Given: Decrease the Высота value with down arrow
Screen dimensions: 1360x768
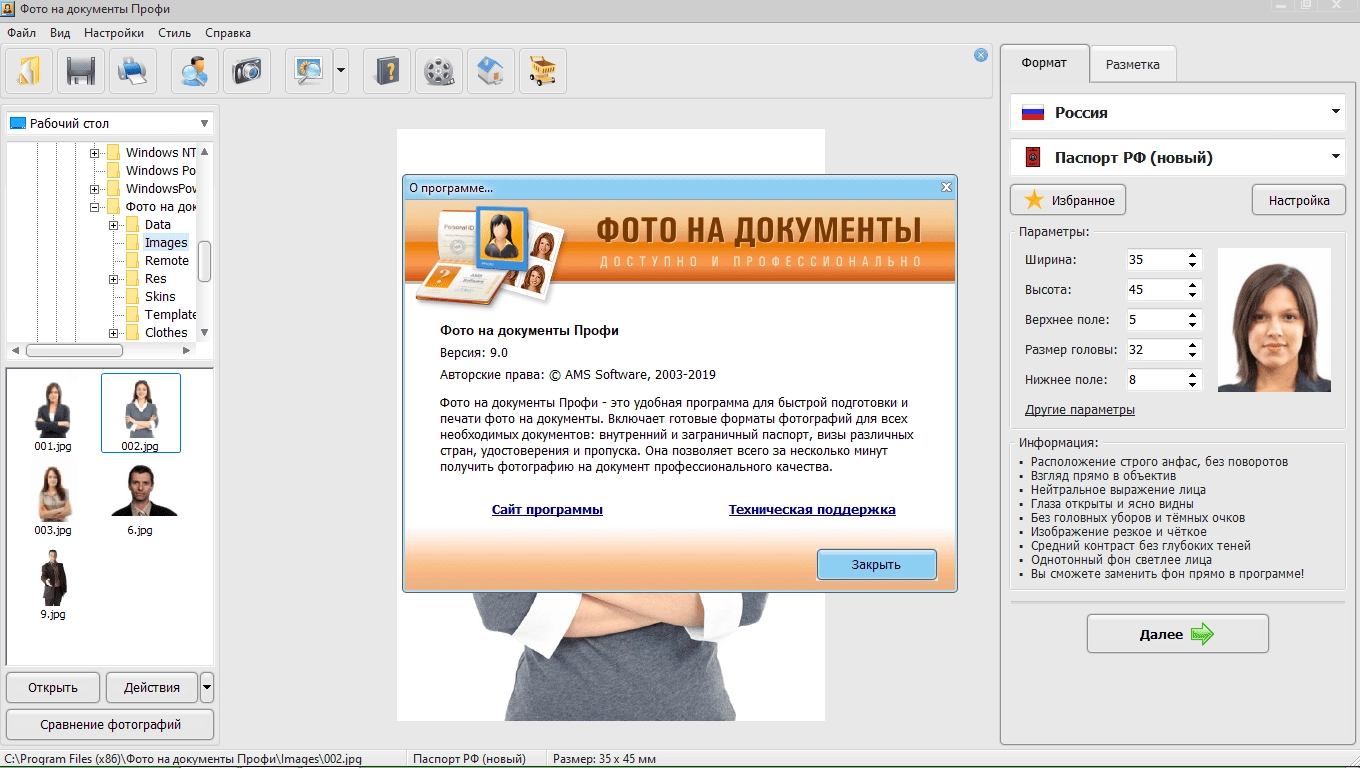Looking at the screenshot, I should (1193, 295).
